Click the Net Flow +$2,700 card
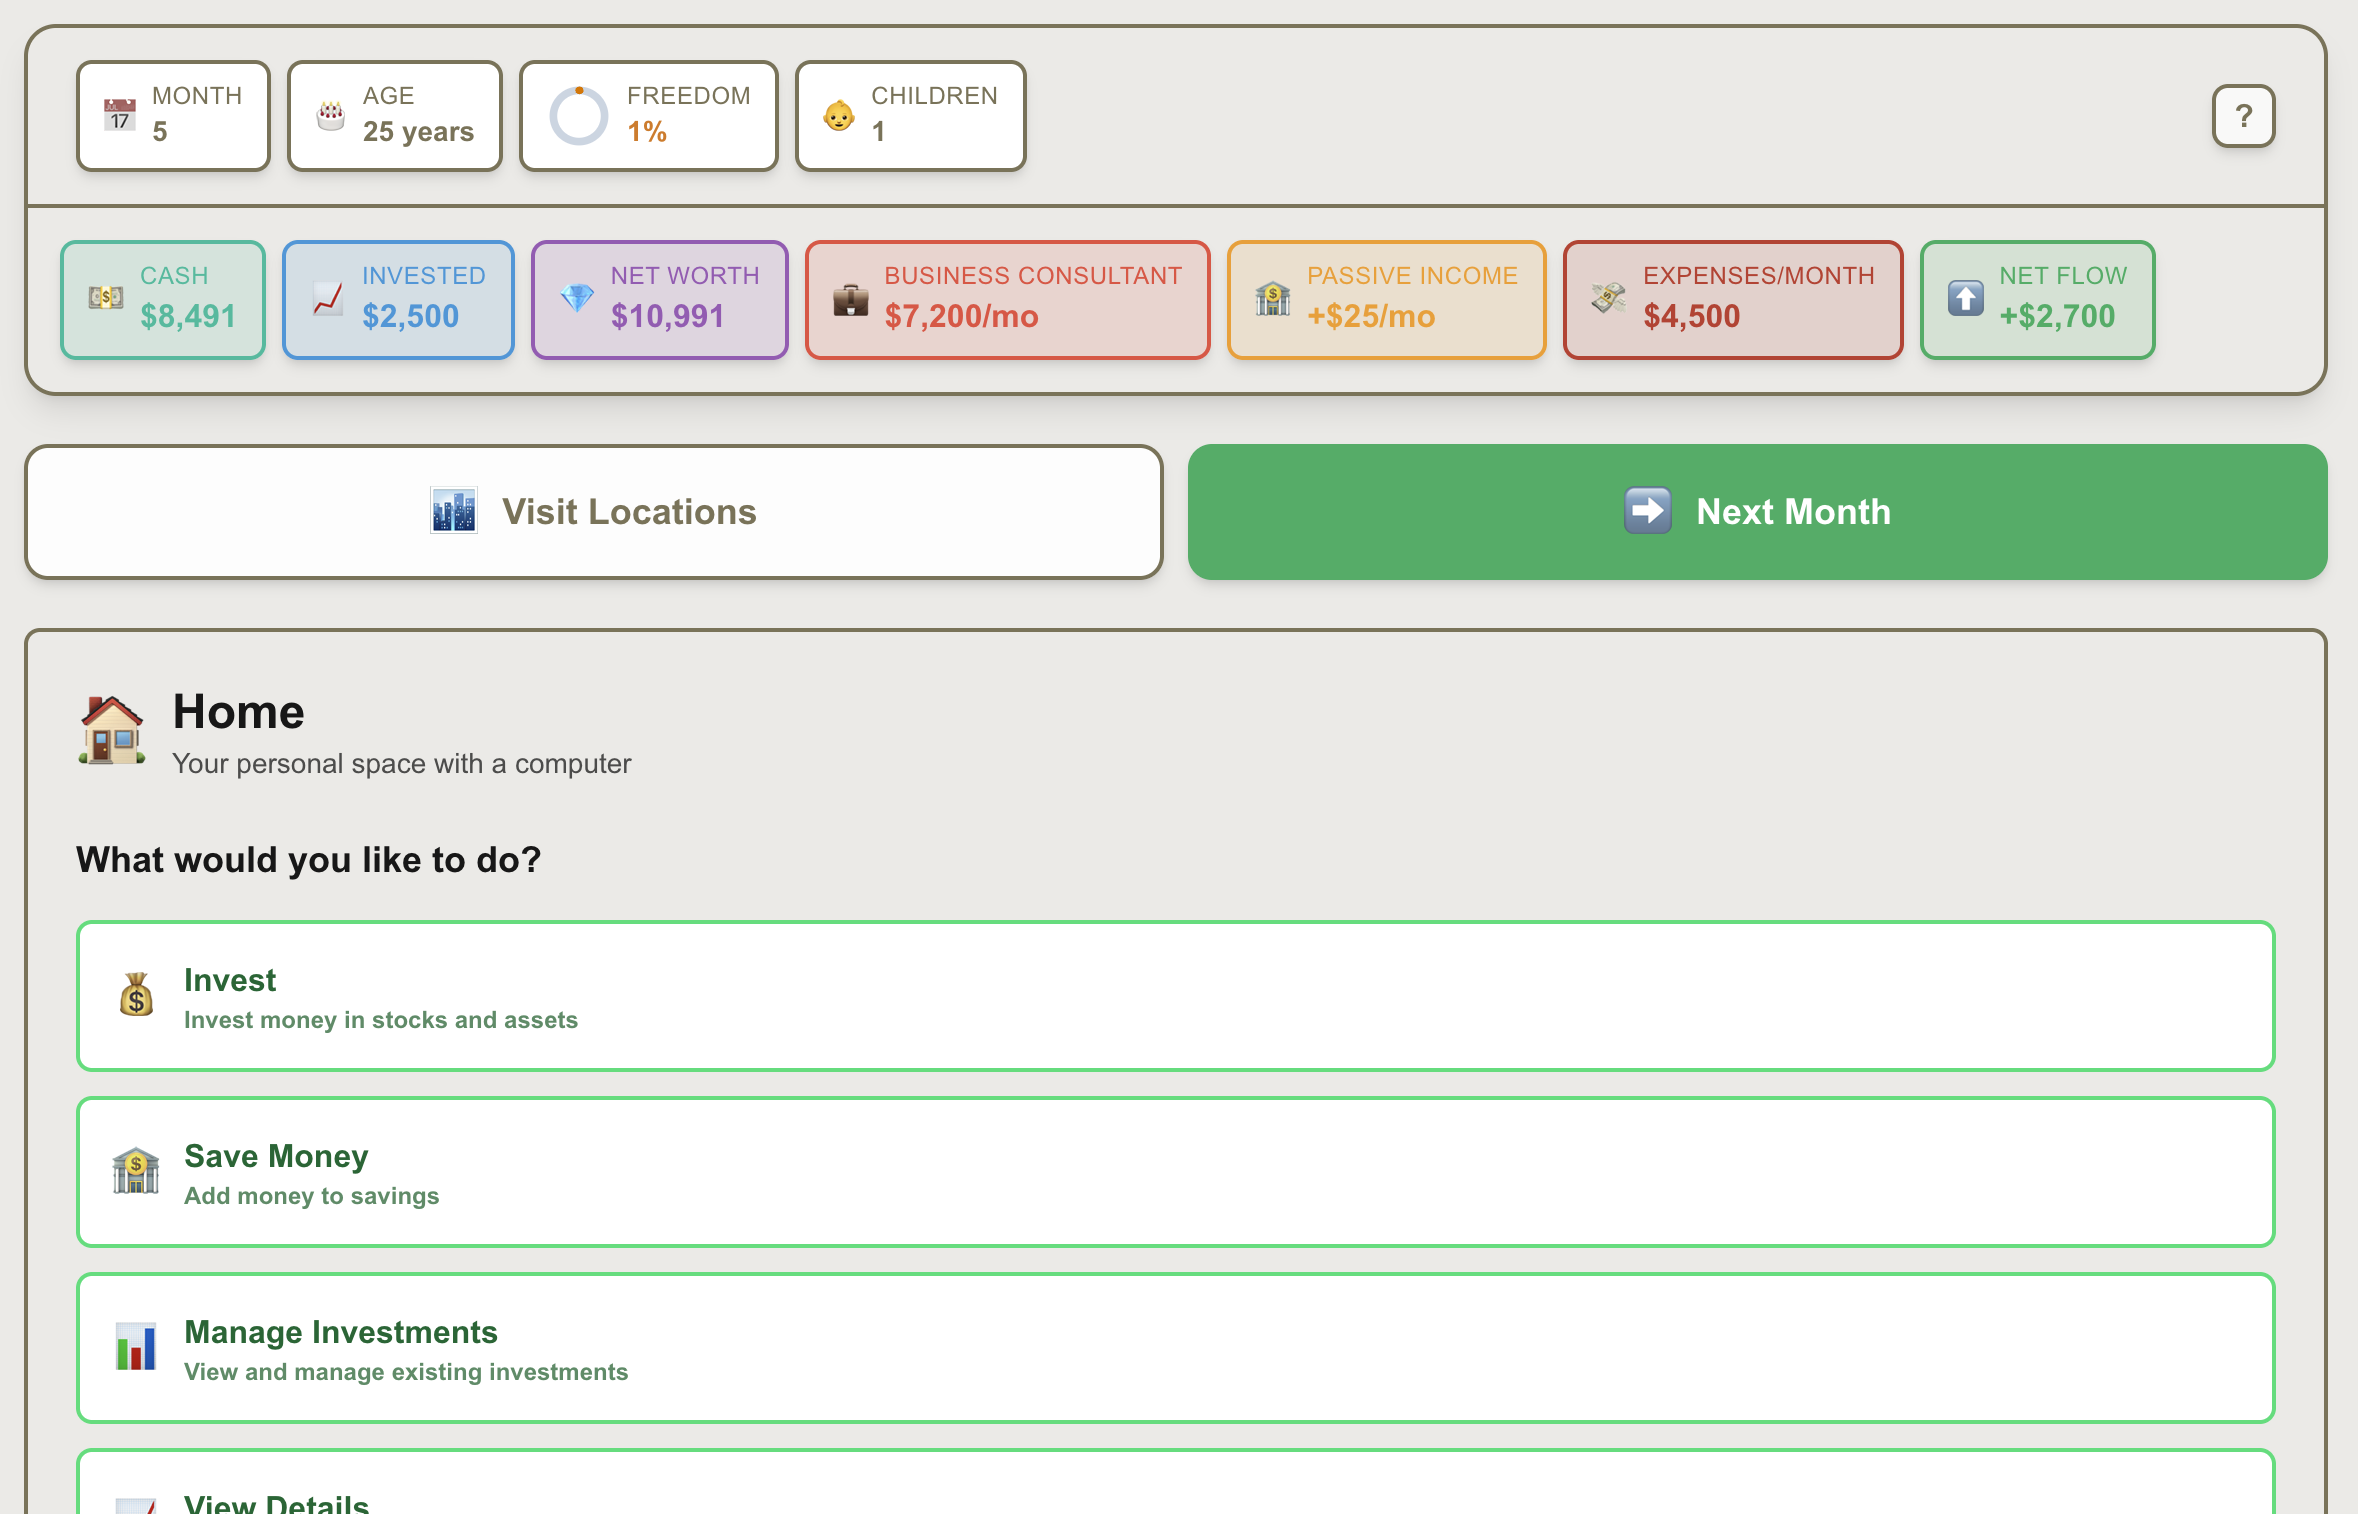The image size is (2358, 1514). (2036, 300)
